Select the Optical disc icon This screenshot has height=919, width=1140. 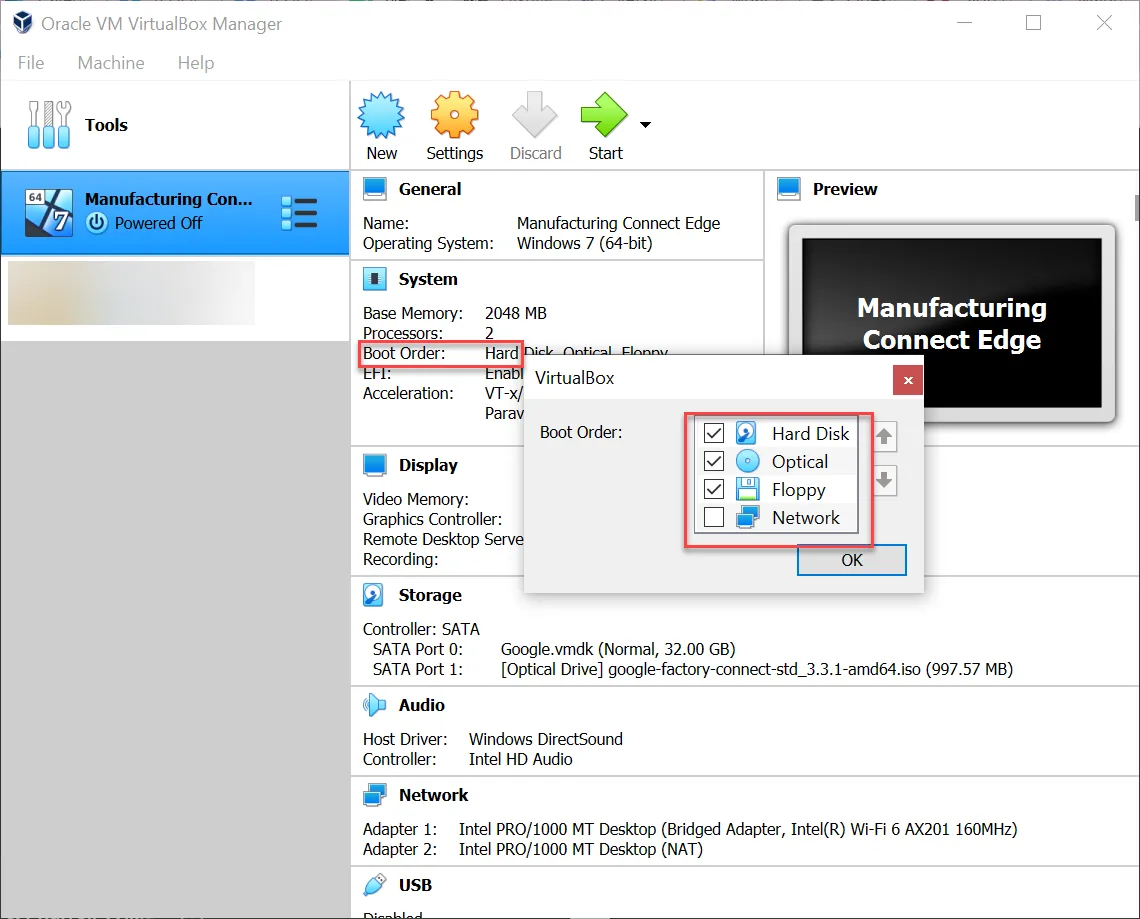[x=747, y=461]
